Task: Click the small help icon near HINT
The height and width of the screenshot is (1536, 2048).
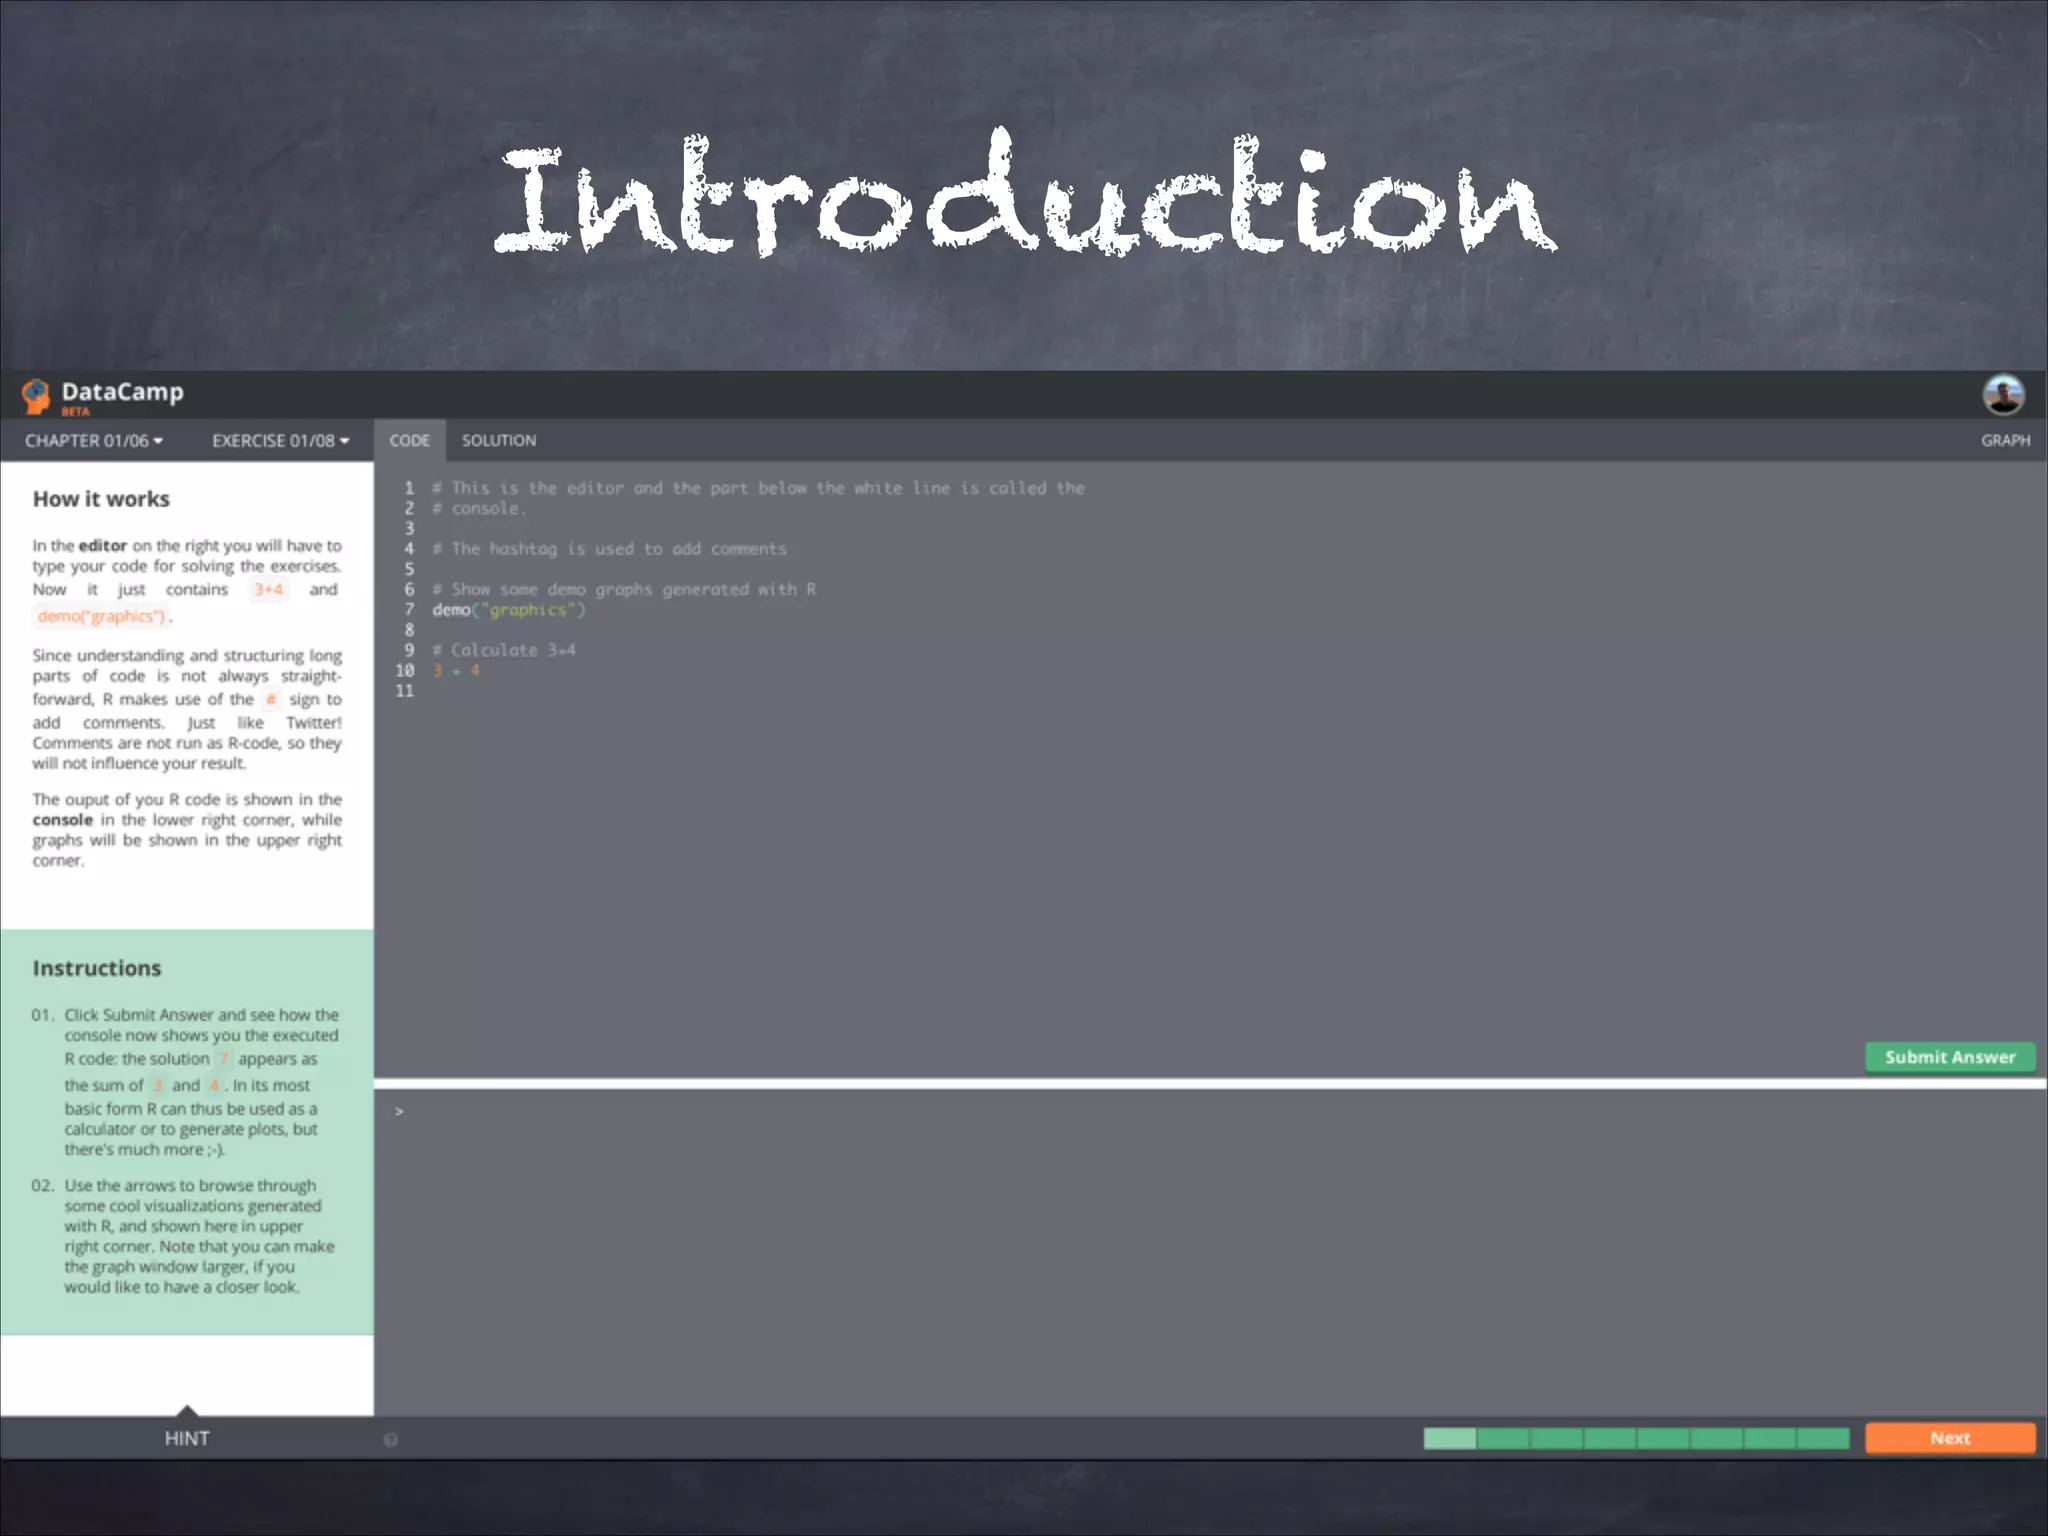Action: point(391,1440)
